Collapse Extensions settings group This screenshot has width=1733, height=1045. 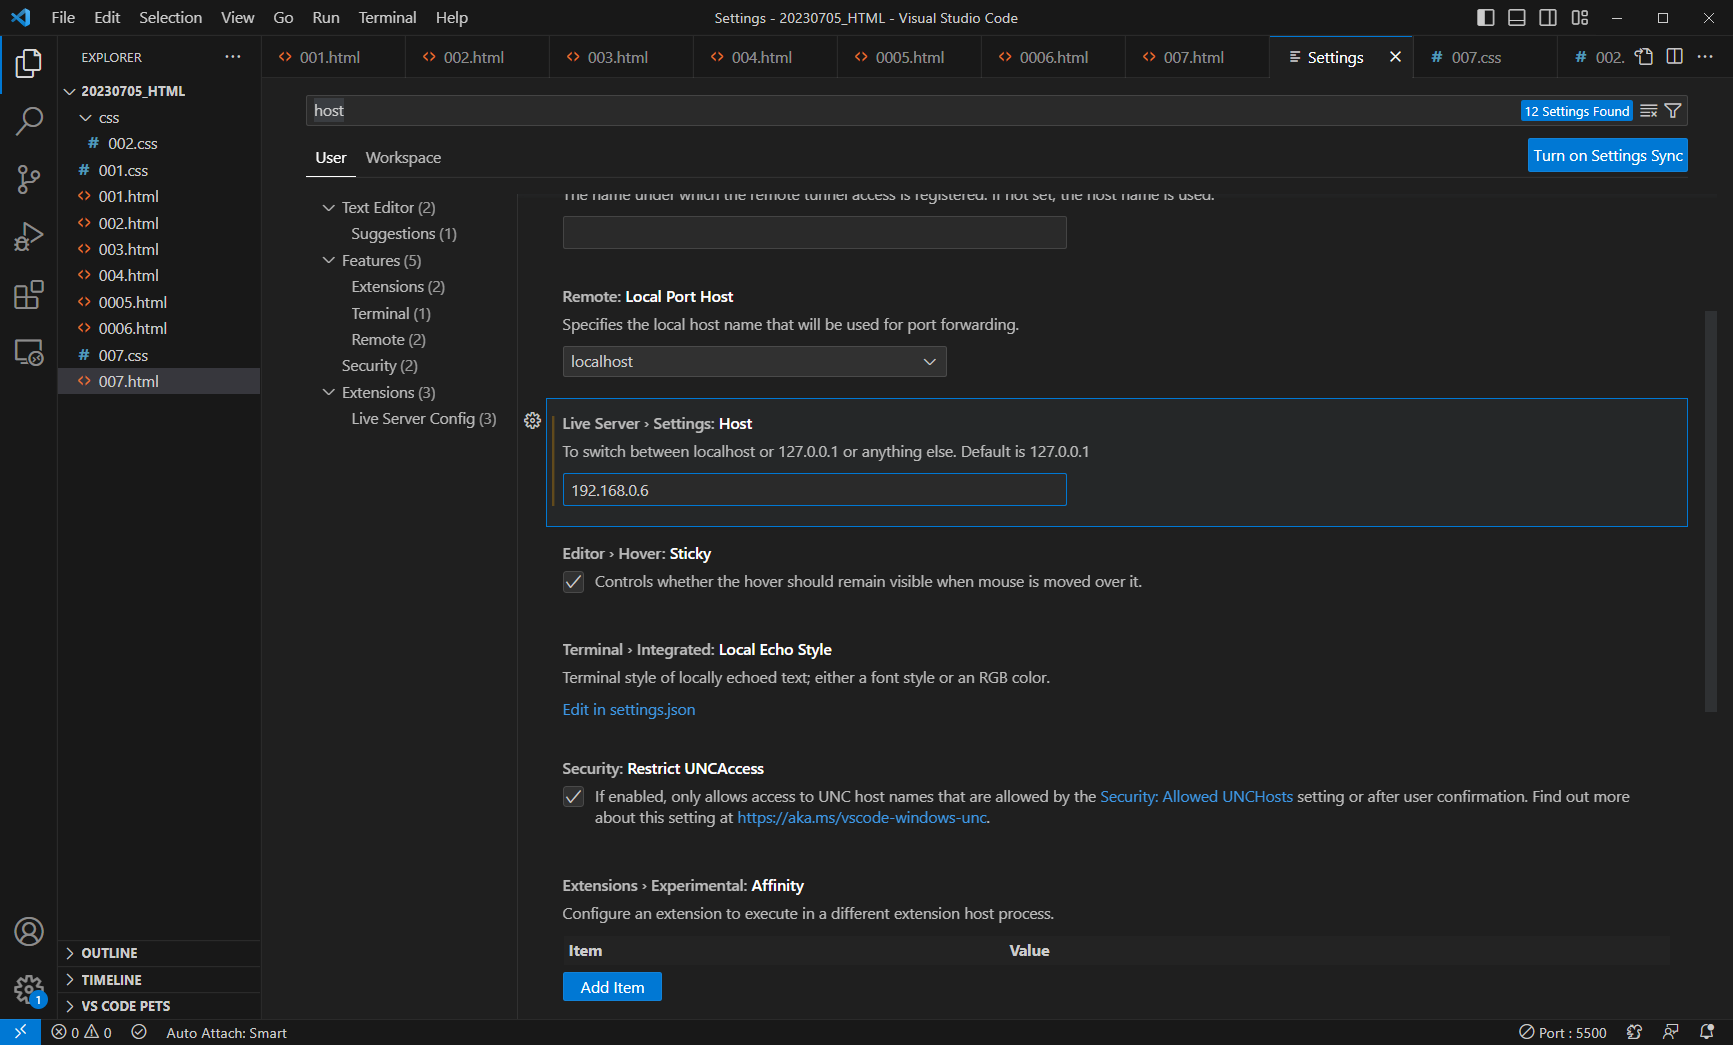[x=328, y=392]
